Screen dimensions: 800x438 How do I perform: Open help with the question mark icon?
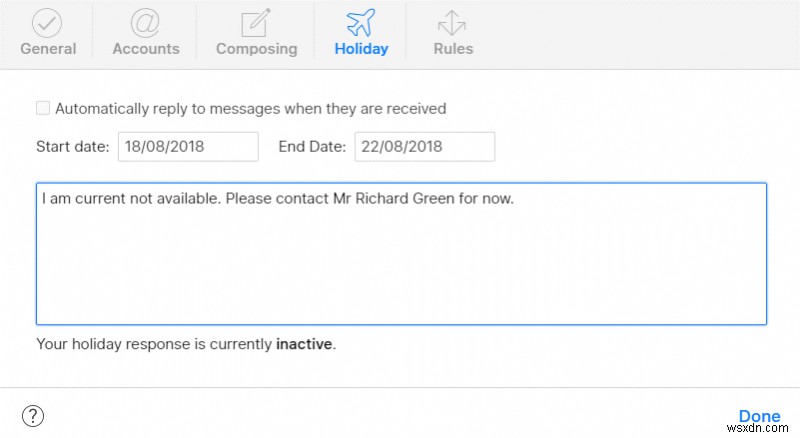[x=33, y=416]
